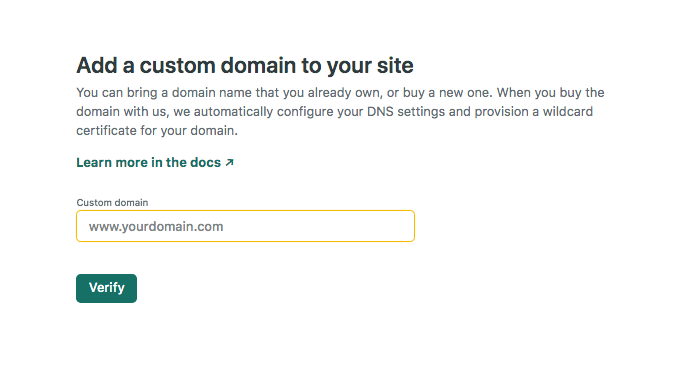This screenshot has height=367, width=673.
Task: Submit the domain with the green Verify button
Action: coord(106,288)
